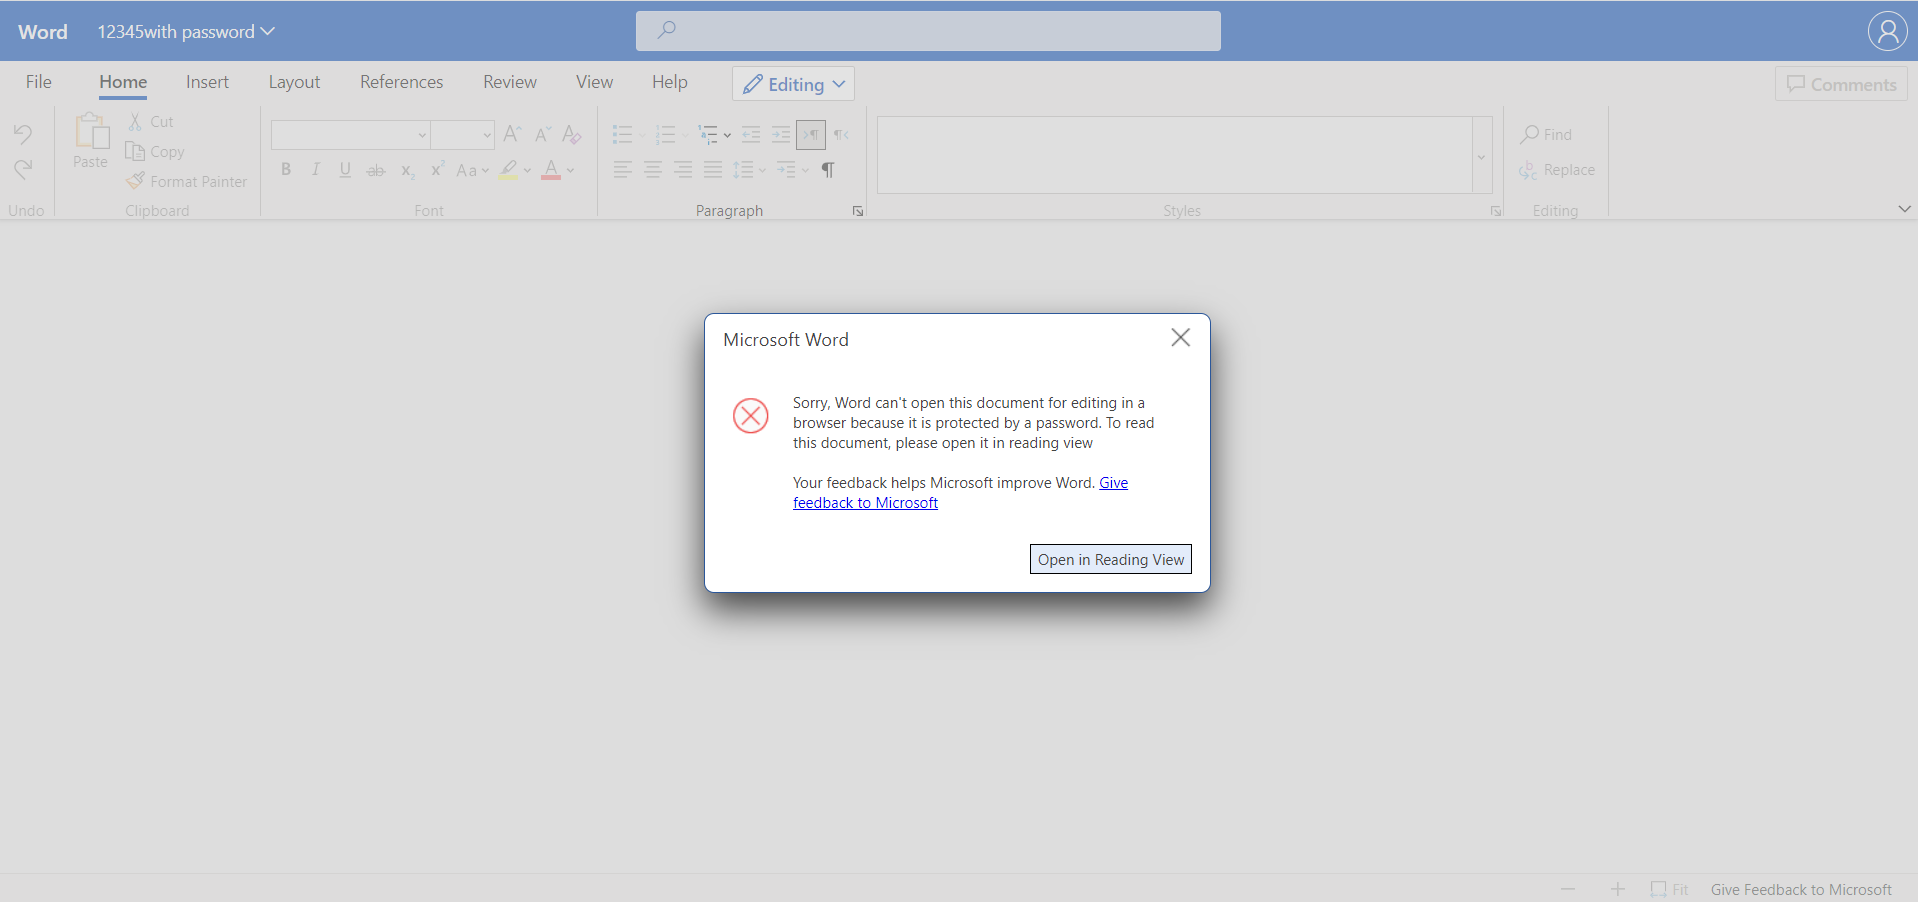Click the Redo arrow icon
This screenshot has width=1918, height=902.
point(23,169)
